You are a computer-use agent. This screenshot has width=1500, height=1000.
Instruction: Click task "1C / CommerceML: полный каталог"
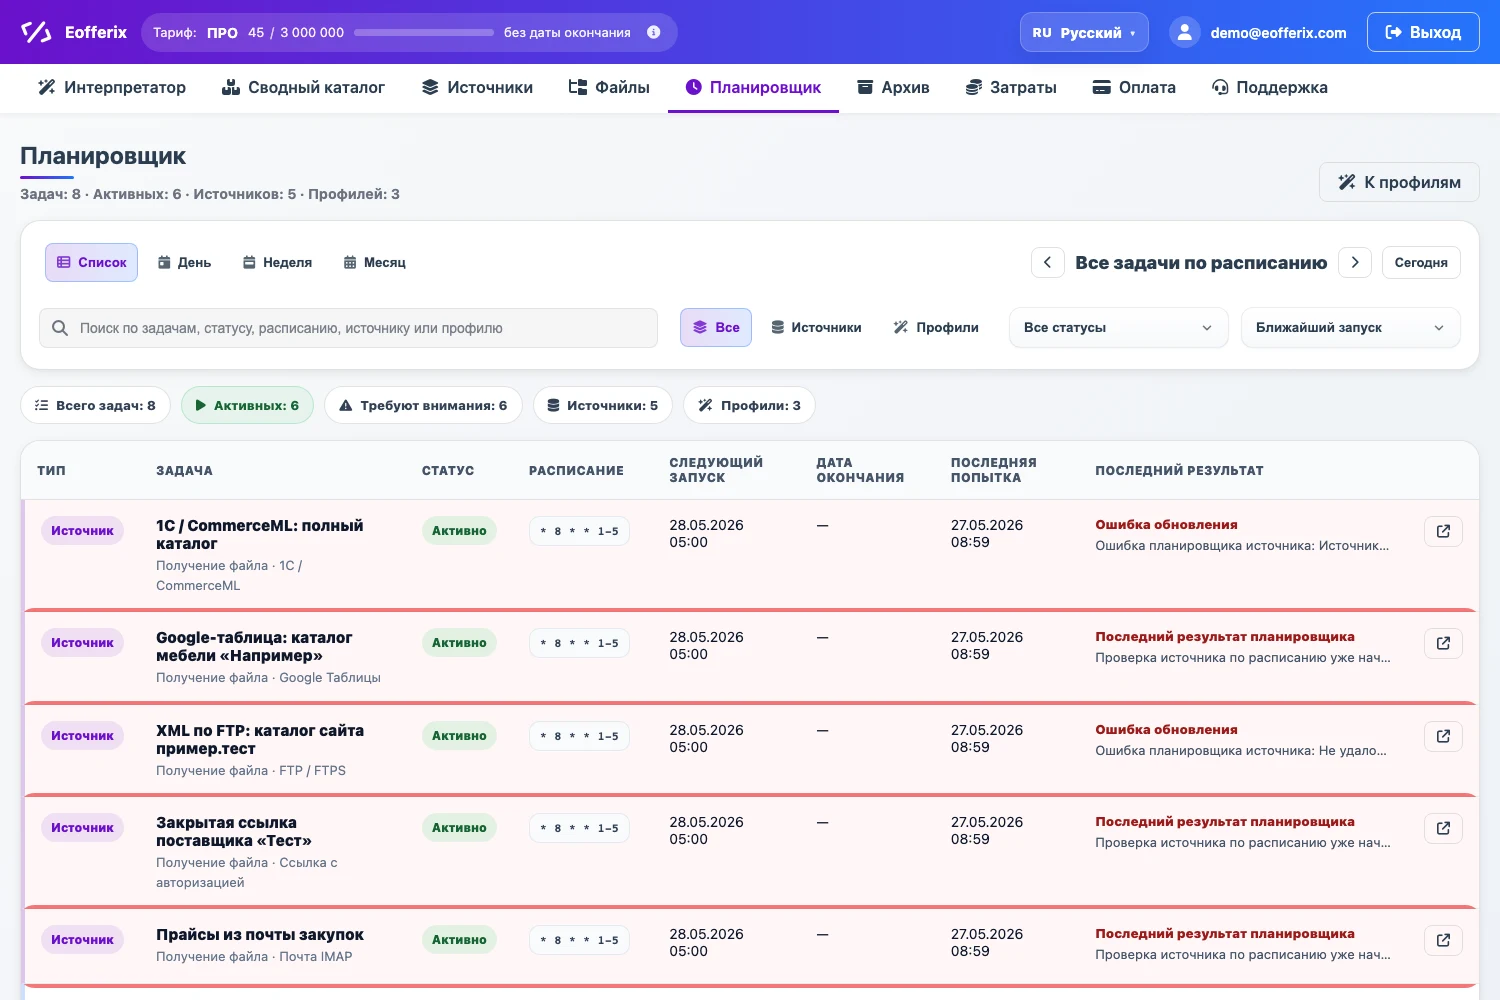260,535
